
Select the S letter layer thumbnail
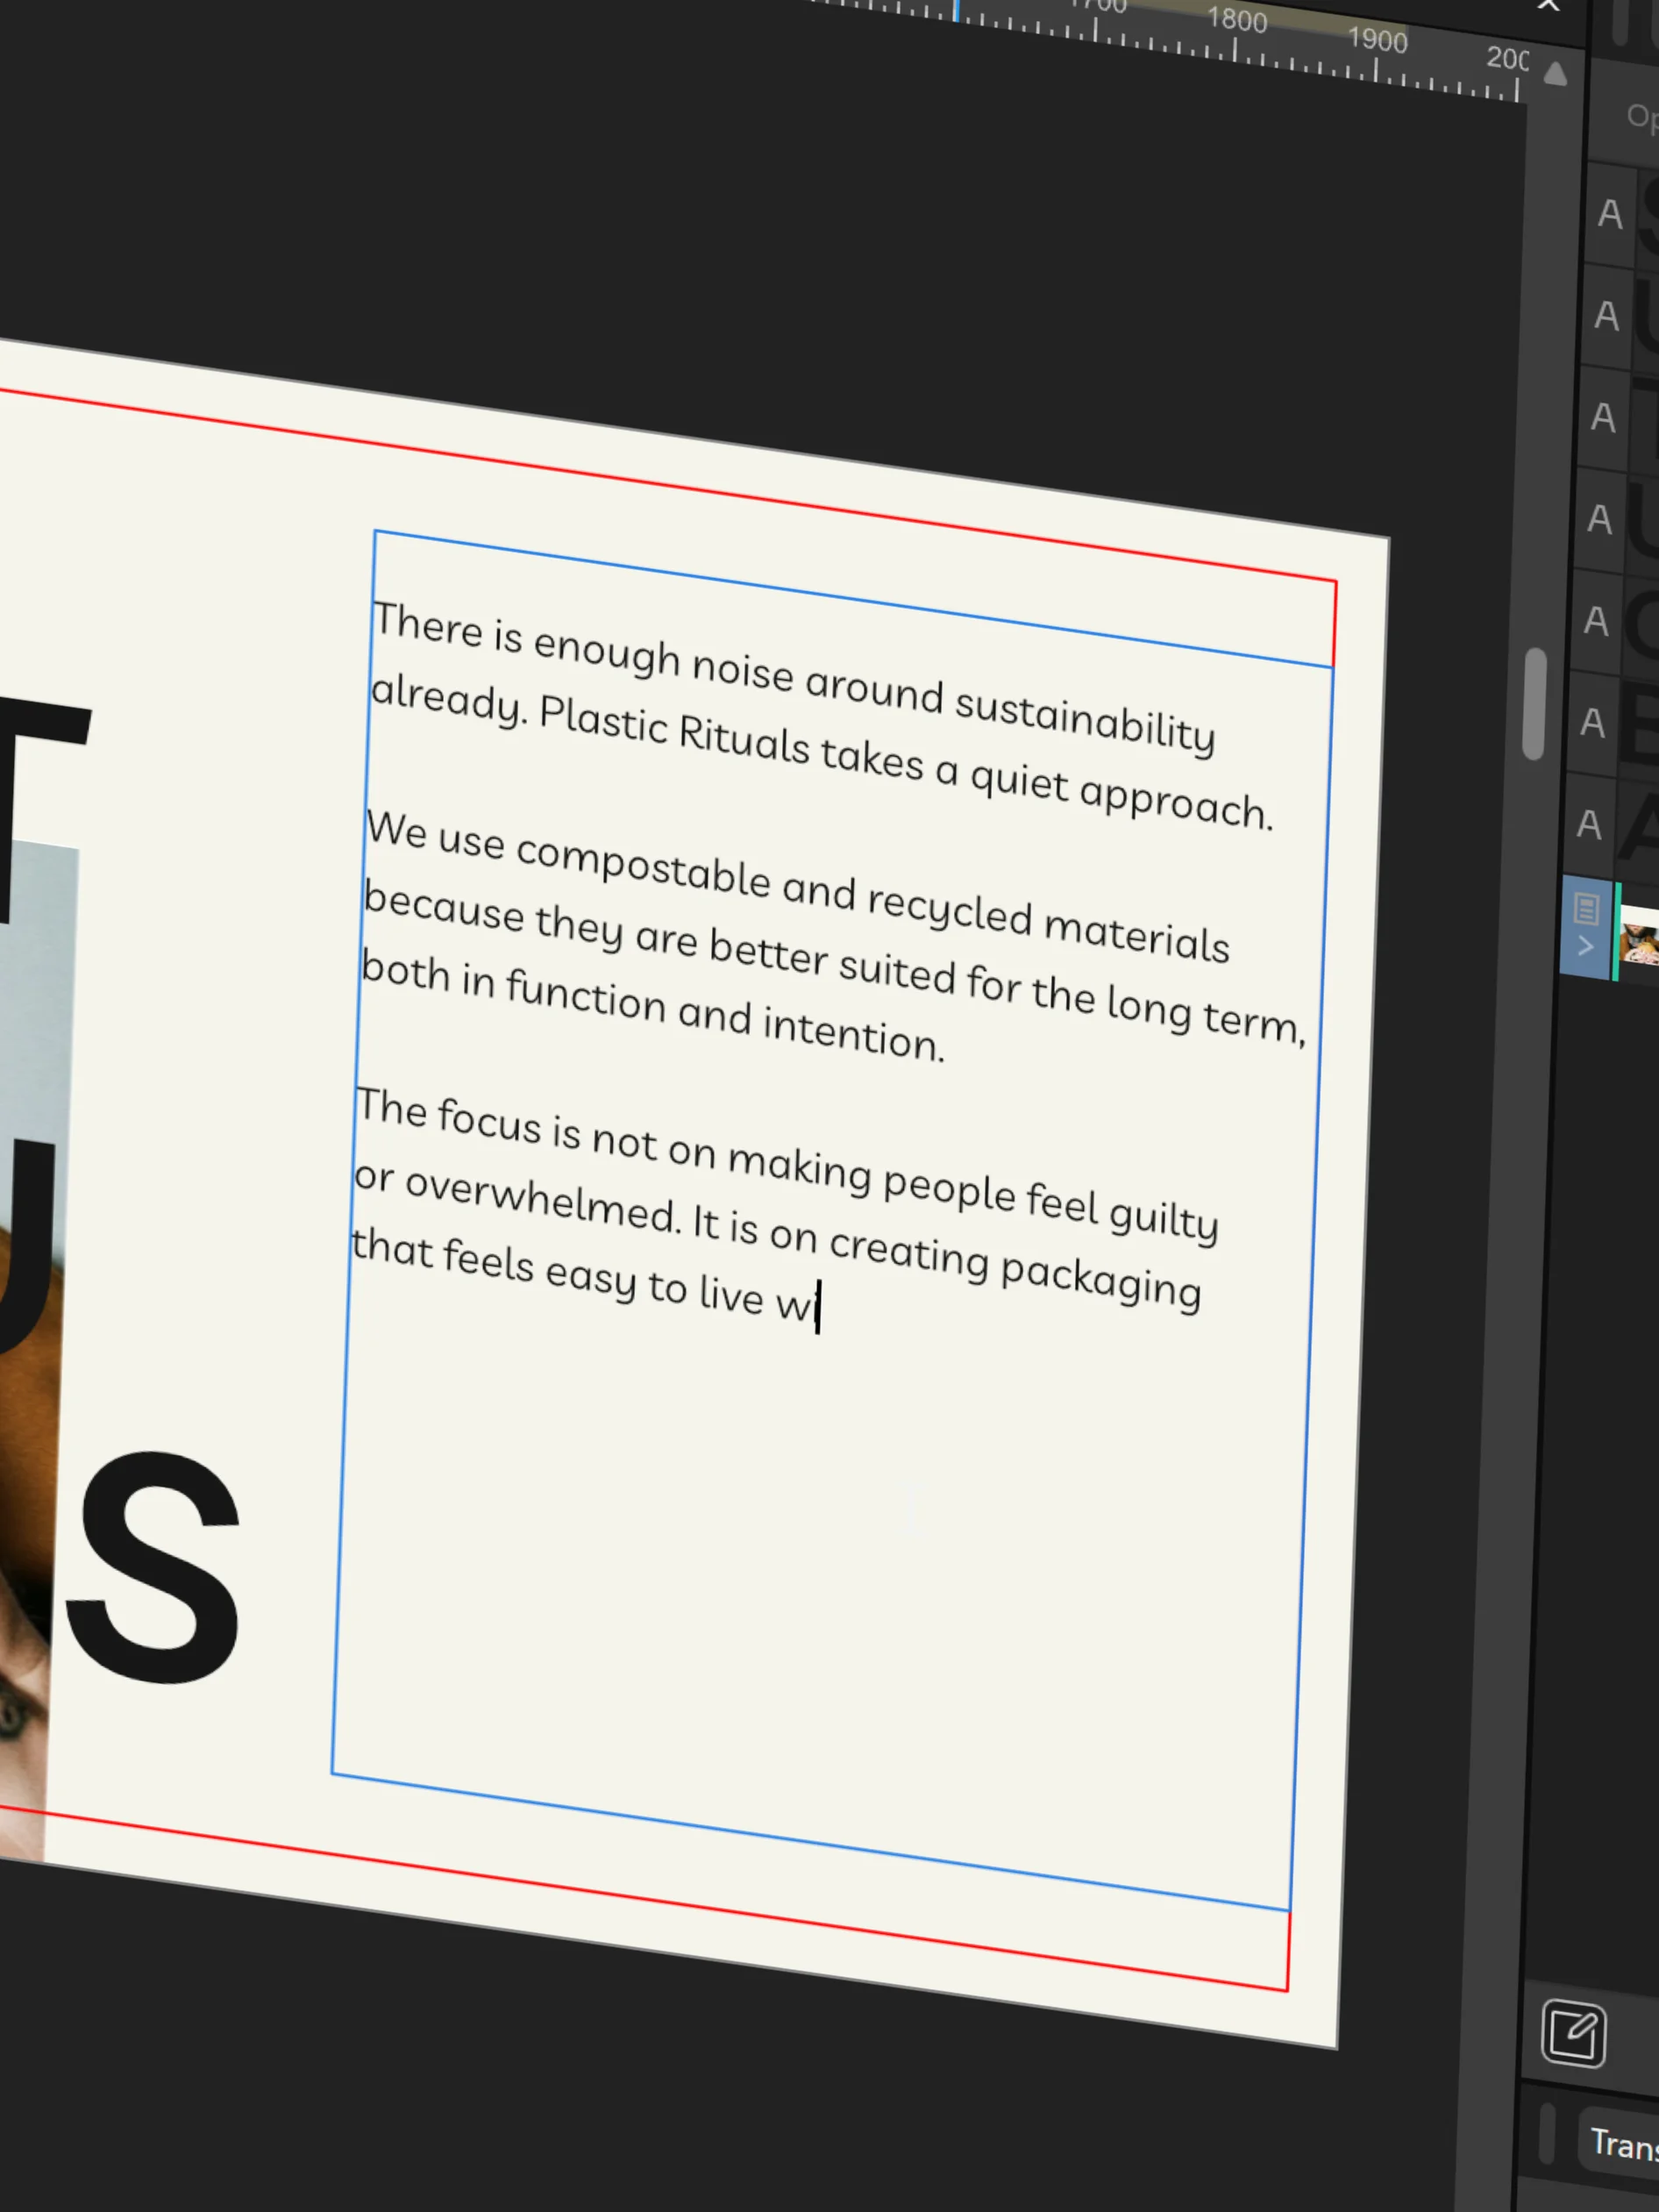[1649, 216]
